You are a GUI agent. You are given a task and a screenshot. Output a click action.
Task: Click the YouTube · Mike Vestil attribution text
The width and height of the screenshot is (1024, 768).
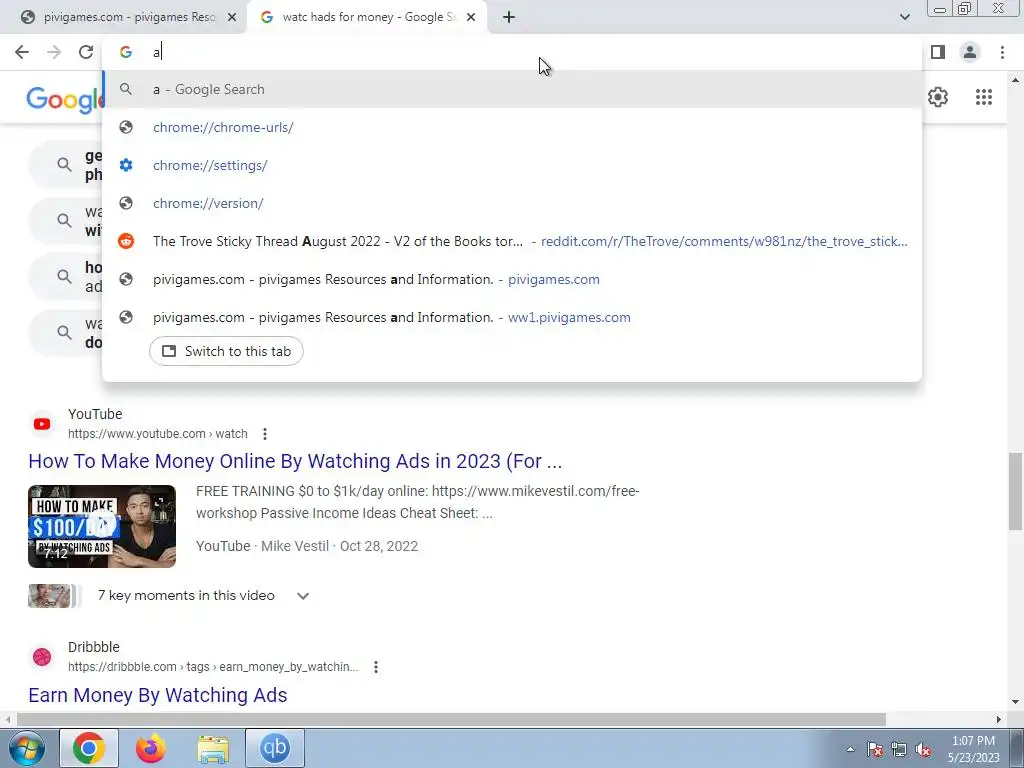262,546
